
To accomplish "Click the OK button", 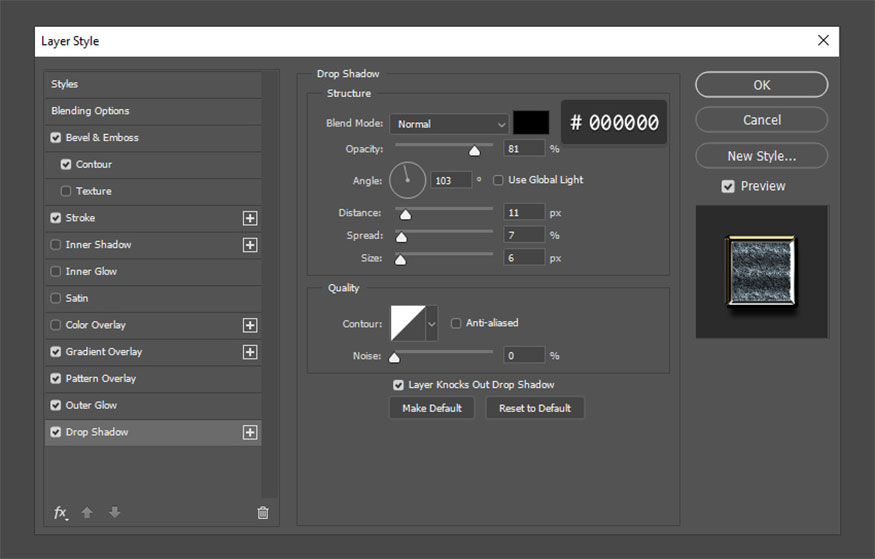I will coord(762,85).
